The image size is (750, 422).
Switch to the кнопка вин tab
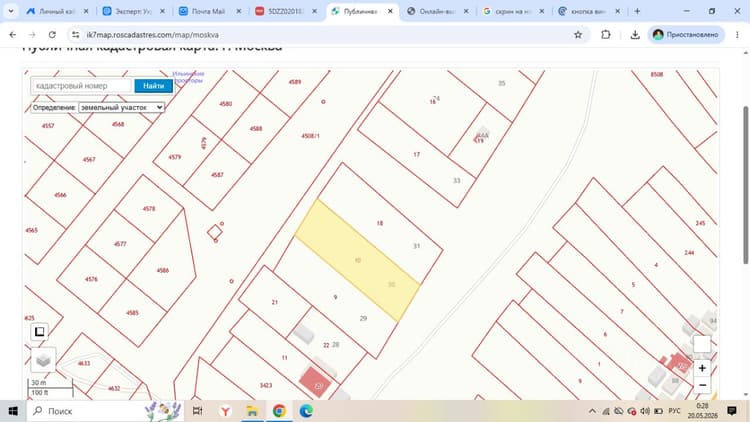coord(589,11)
